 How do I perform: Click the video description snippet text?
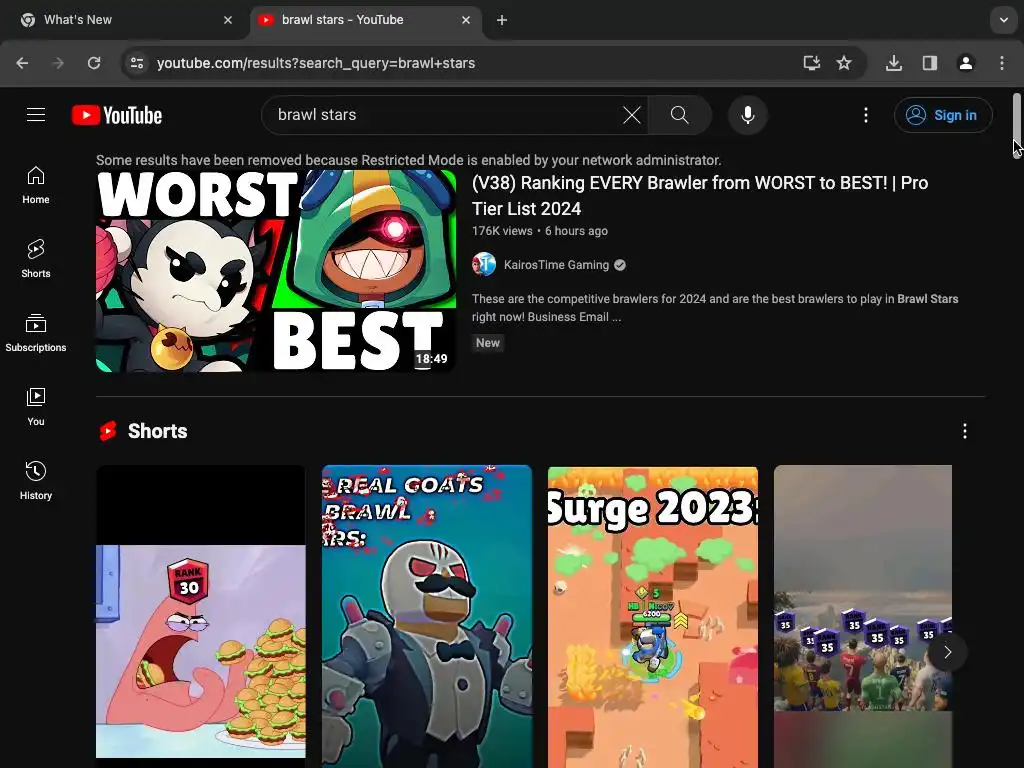coord(715,308)
